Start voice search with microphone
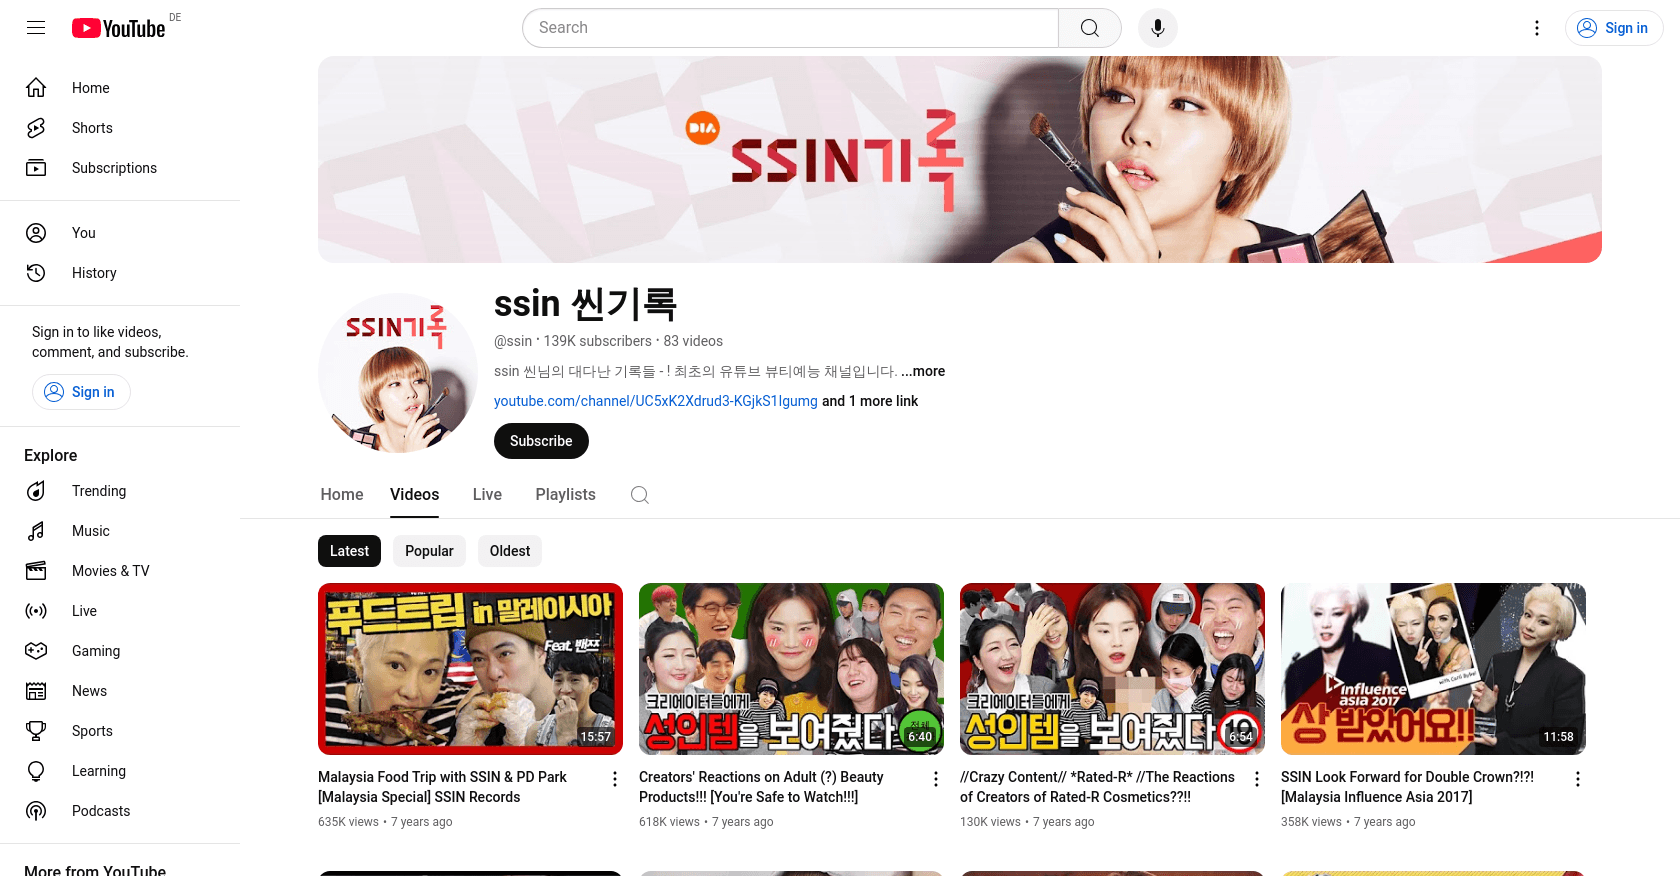The height and width of the screenshot is (876, 1680). [x=1157, y=28]
